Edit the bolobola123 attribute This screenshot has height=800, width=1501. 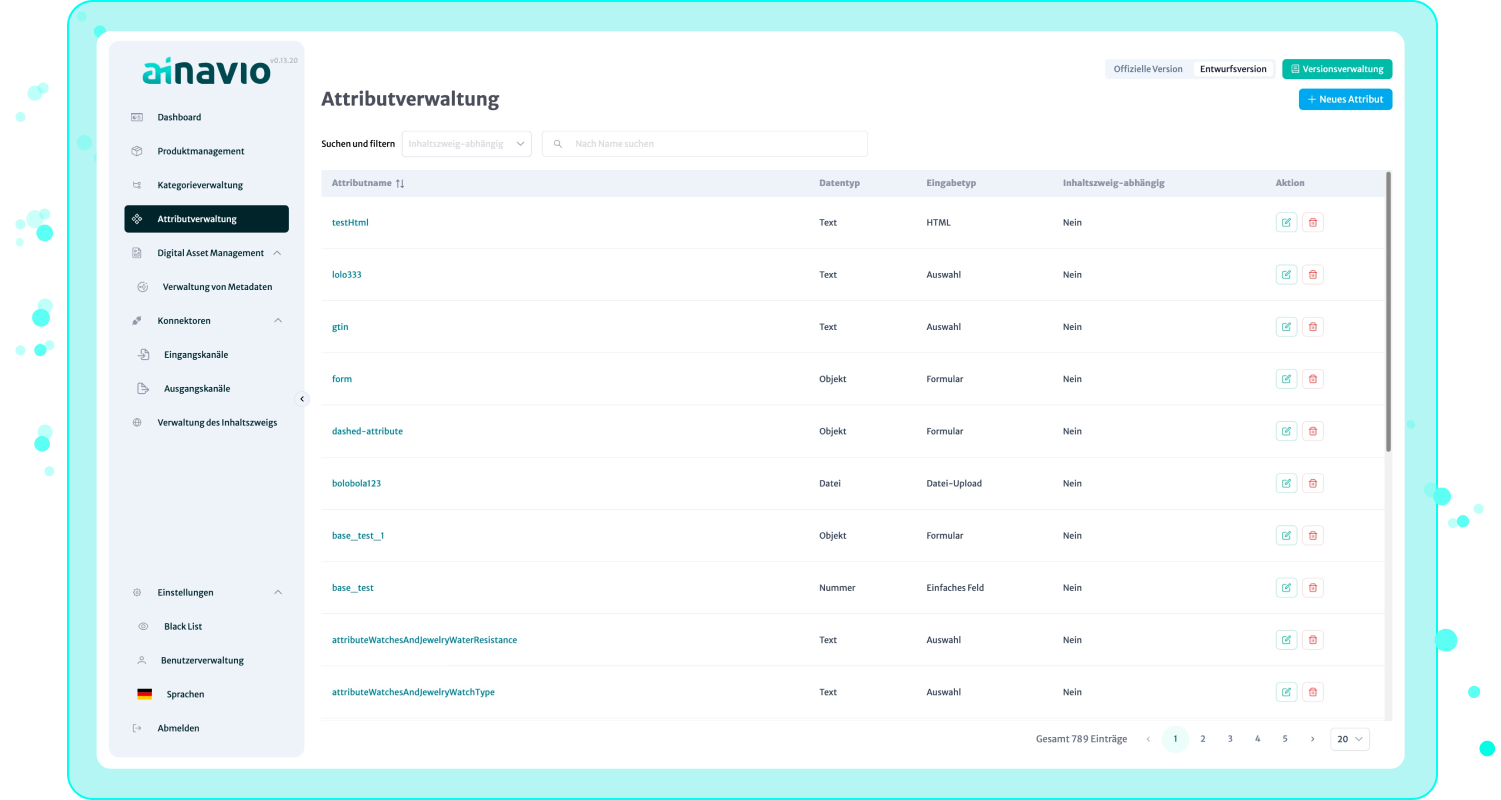pos(1286,483)
